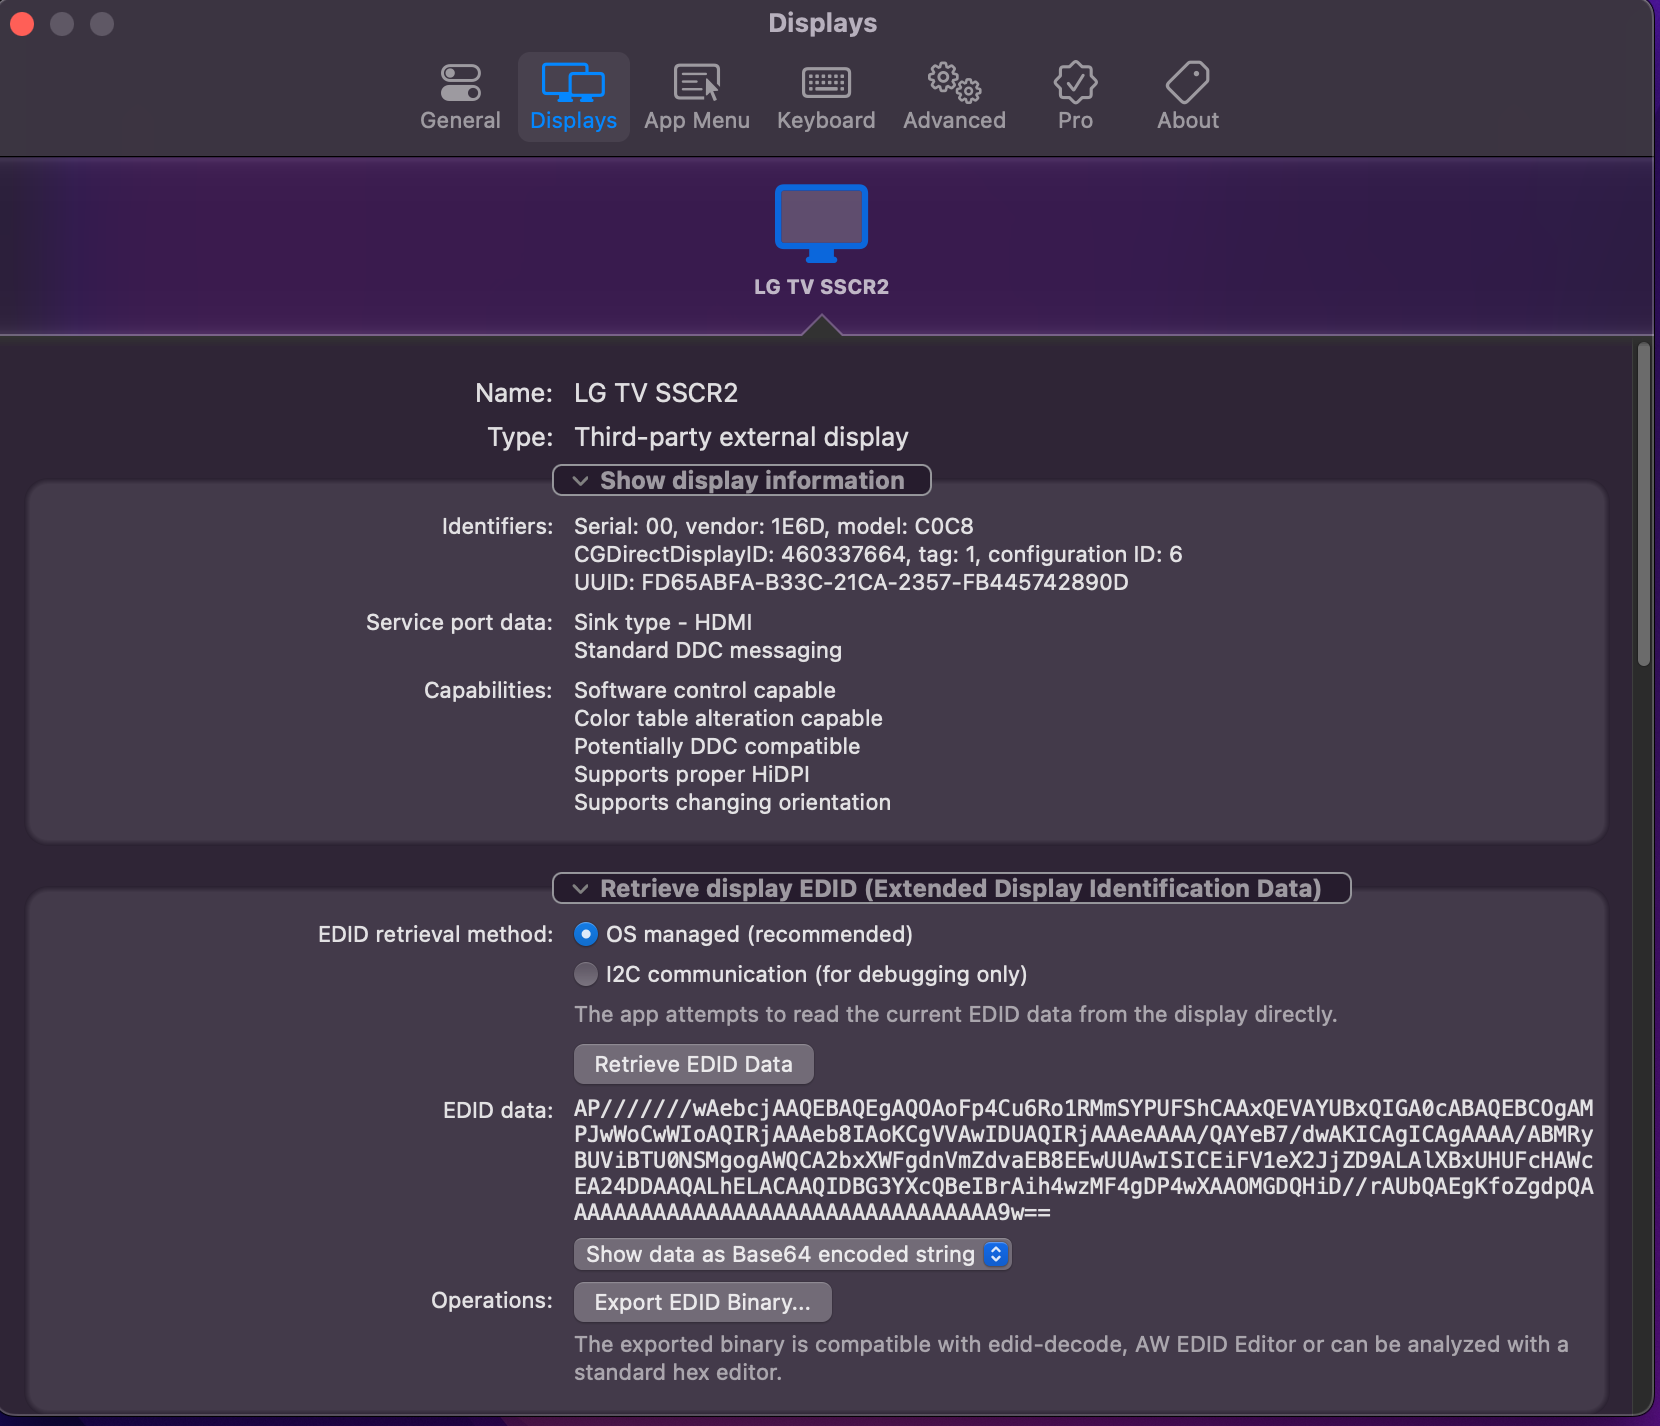Open the Advanced settings tab
The height and width of the screenshot is (1426, 1660).
(954, 97)
